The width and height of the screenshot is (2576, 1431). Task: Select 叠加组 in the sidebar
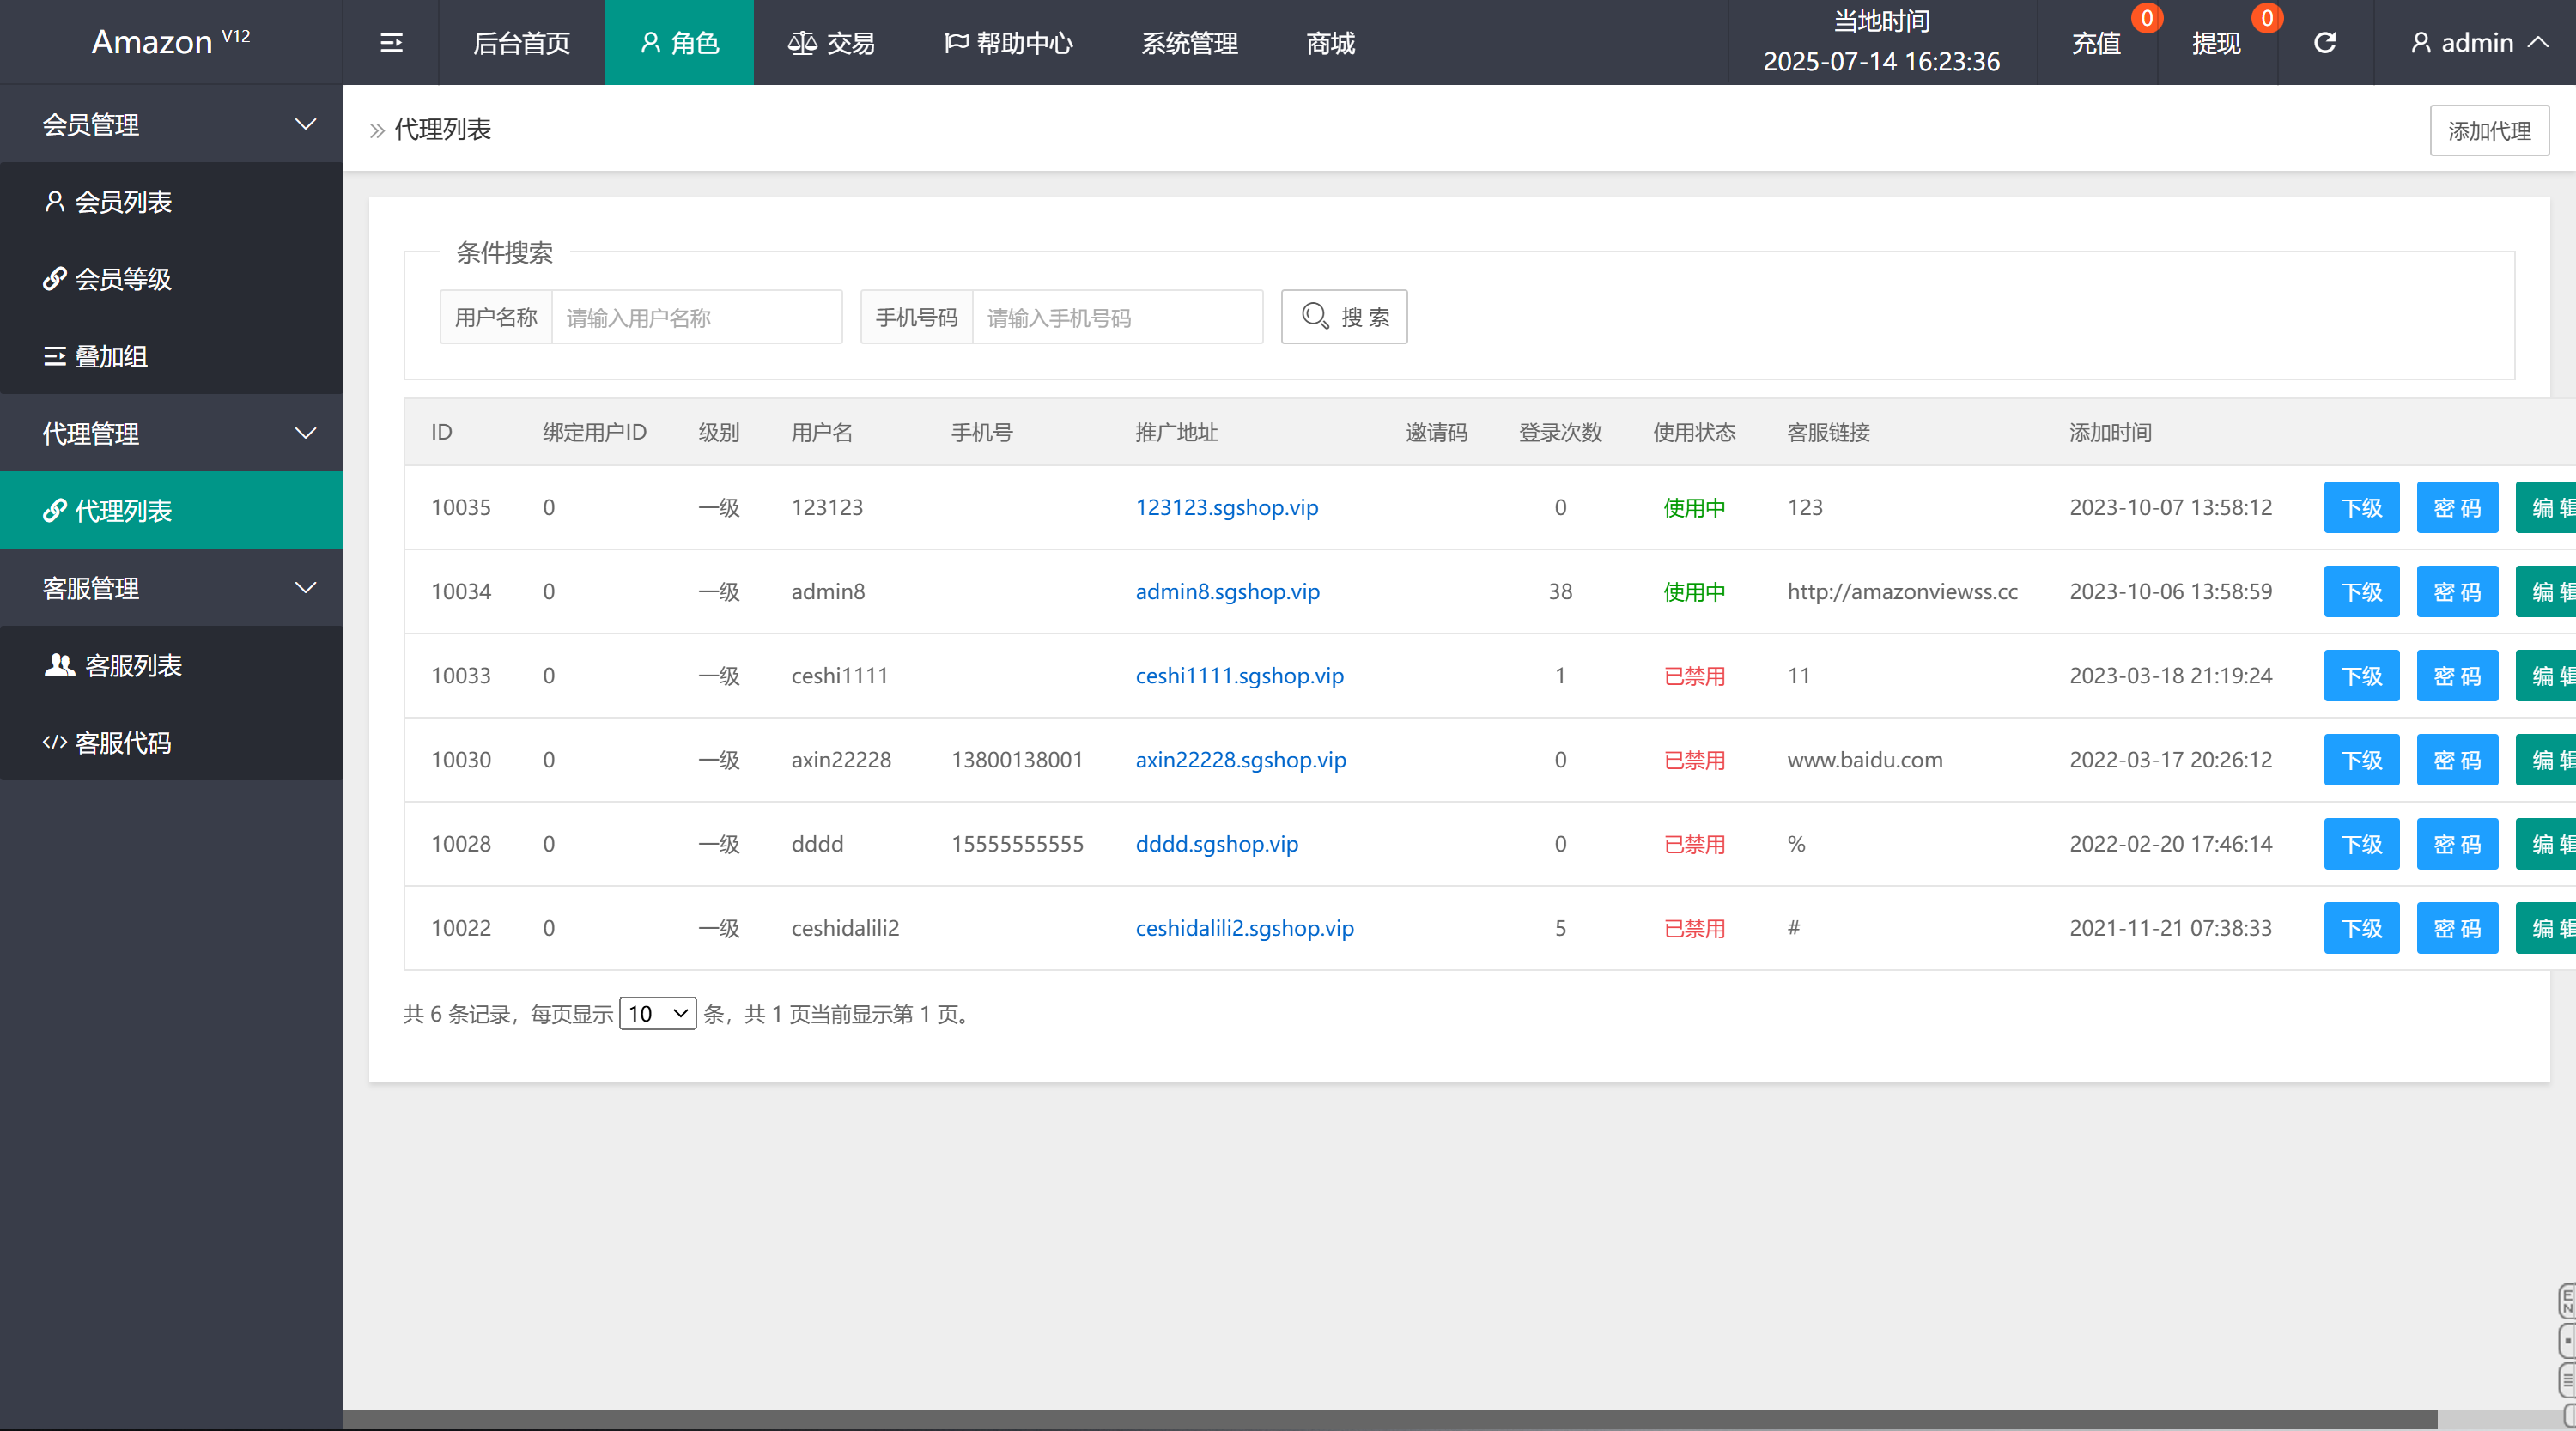(x=110, y=356)
